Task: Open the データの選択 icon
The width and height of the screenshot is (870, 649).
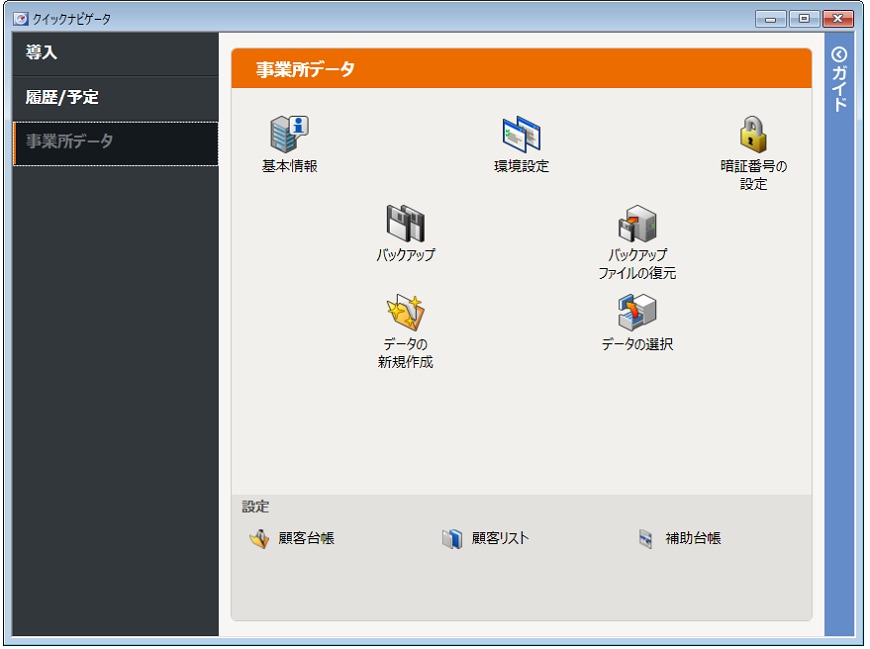Action: [637, 313]
